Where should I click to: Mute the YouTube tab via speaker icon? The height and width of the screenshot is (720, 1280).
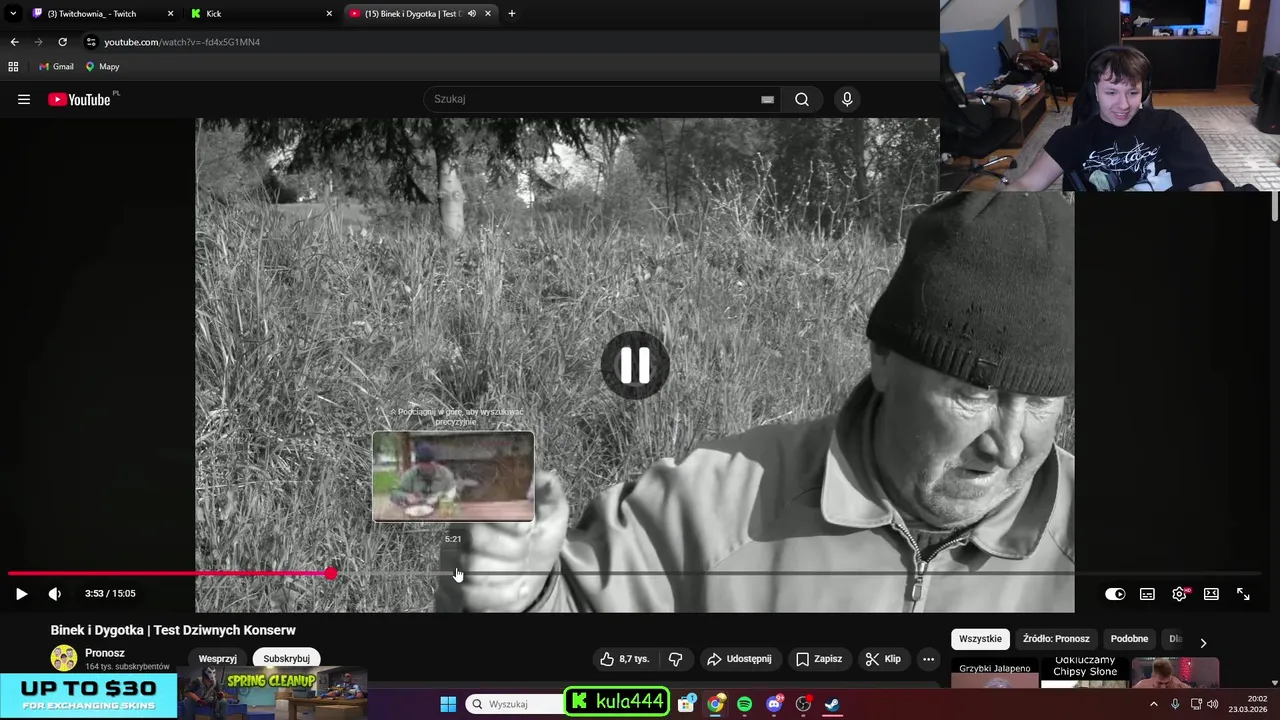click(x=471, y=14)
